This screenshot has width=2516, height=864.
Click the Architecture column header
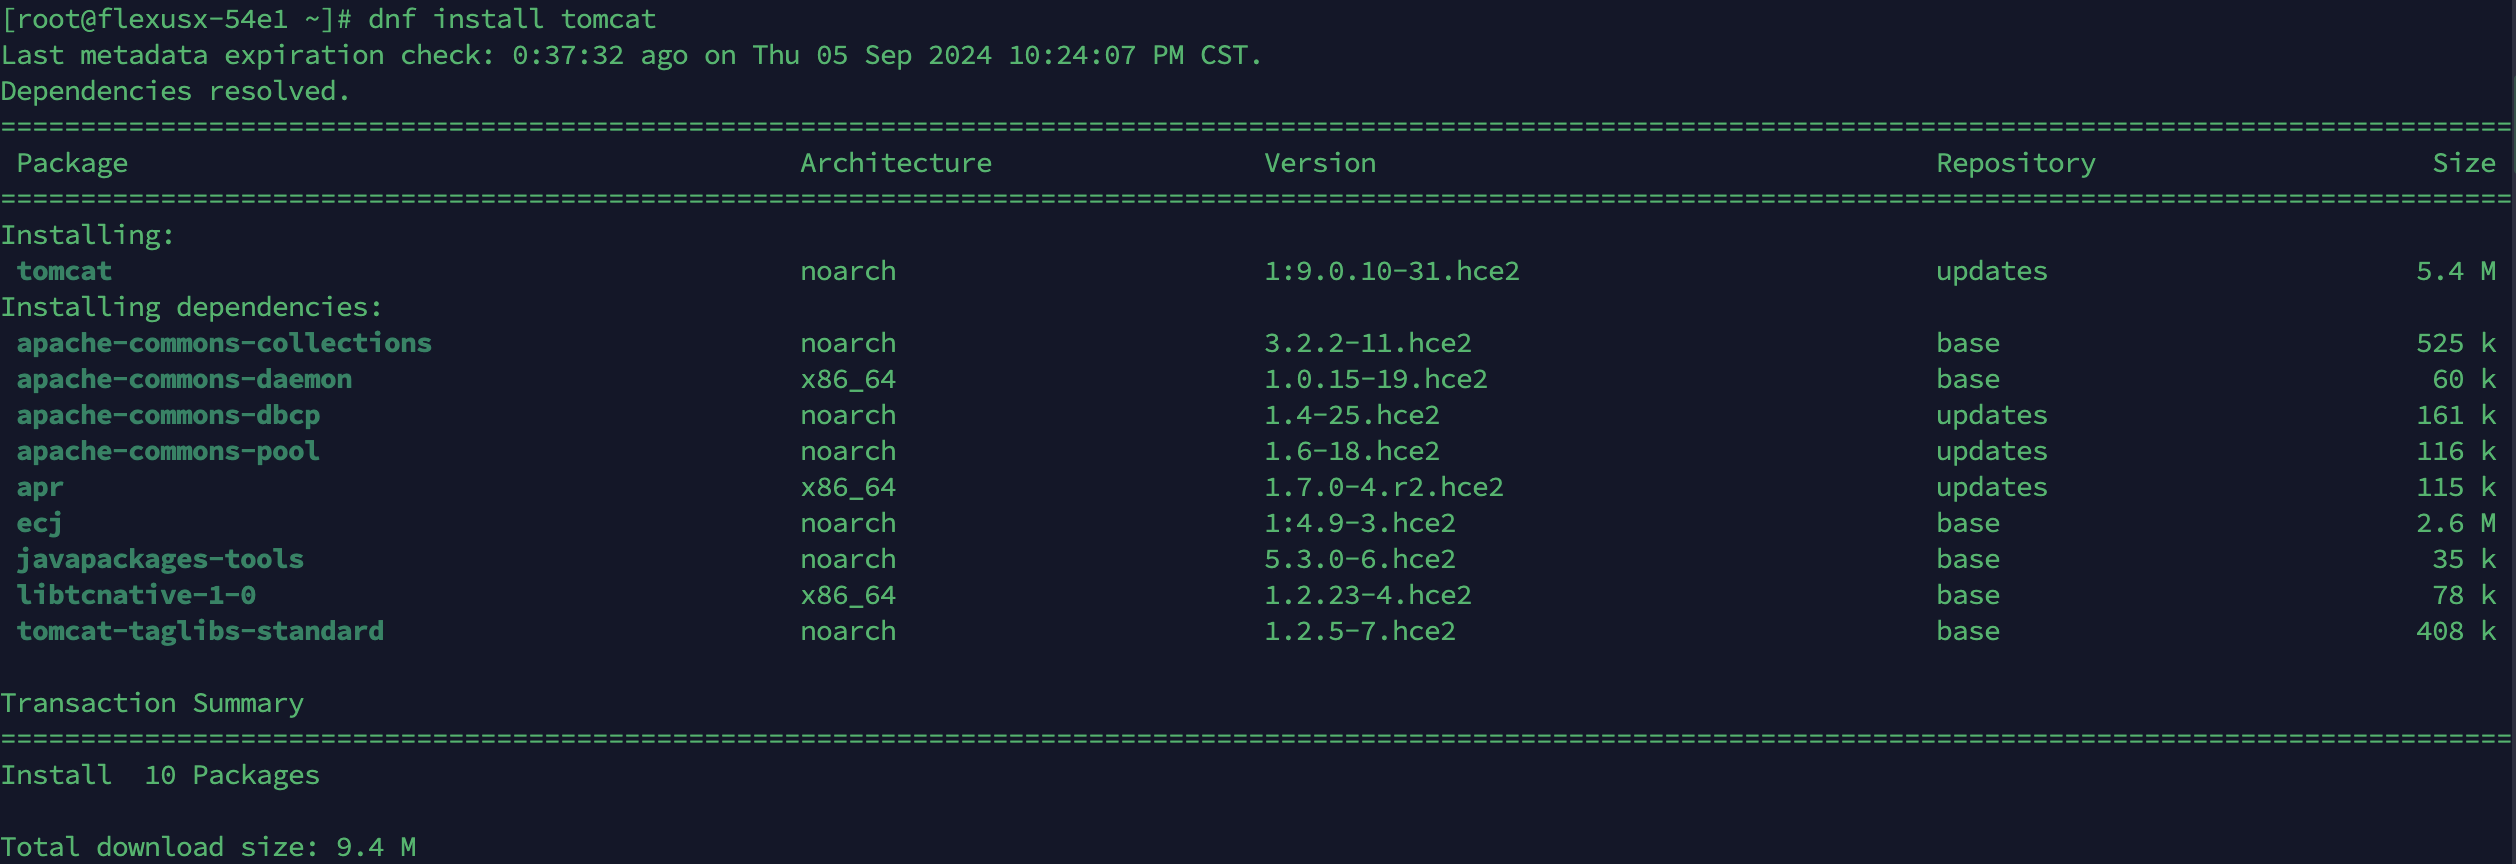tap(896, 163)
